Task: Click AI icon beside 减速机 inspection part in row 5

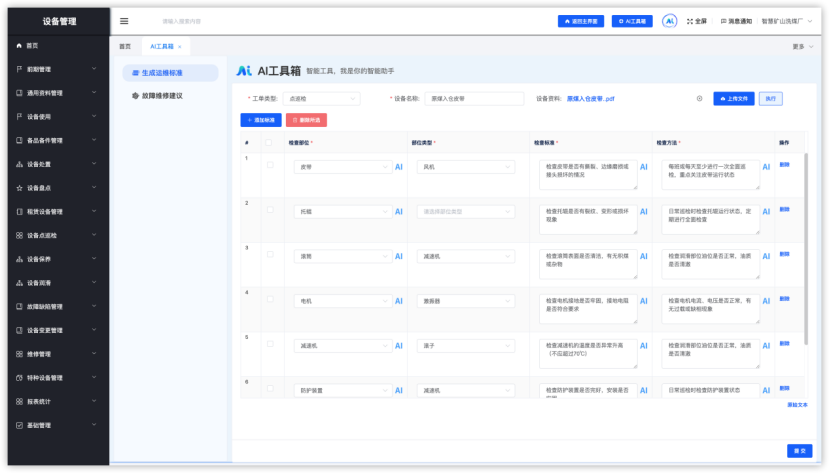Action: (x=399, y=346)
